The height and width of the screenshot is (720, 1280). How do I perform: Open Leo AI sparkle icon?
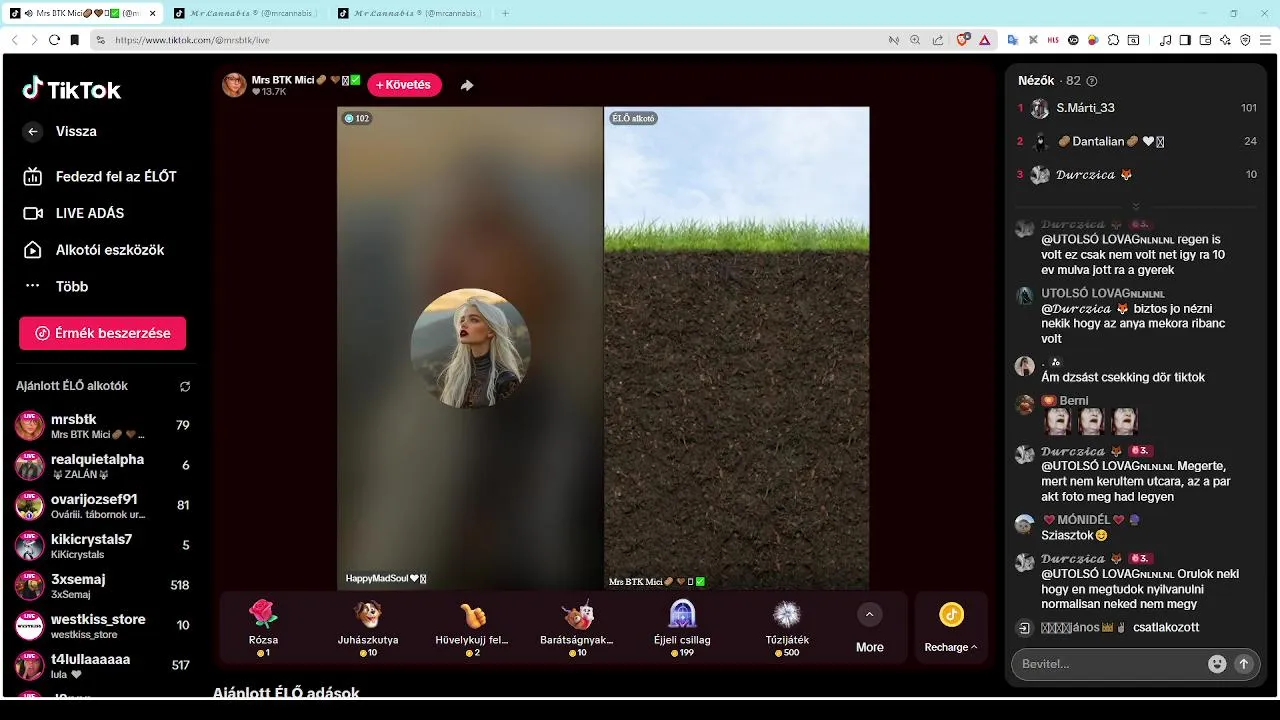pos(1225,40)
